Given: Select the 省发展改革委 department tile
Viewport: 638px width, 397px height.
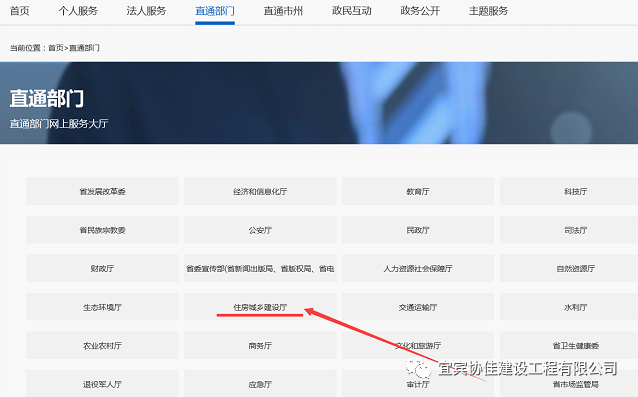Looking at the screenshot, I should click(102, 191).
